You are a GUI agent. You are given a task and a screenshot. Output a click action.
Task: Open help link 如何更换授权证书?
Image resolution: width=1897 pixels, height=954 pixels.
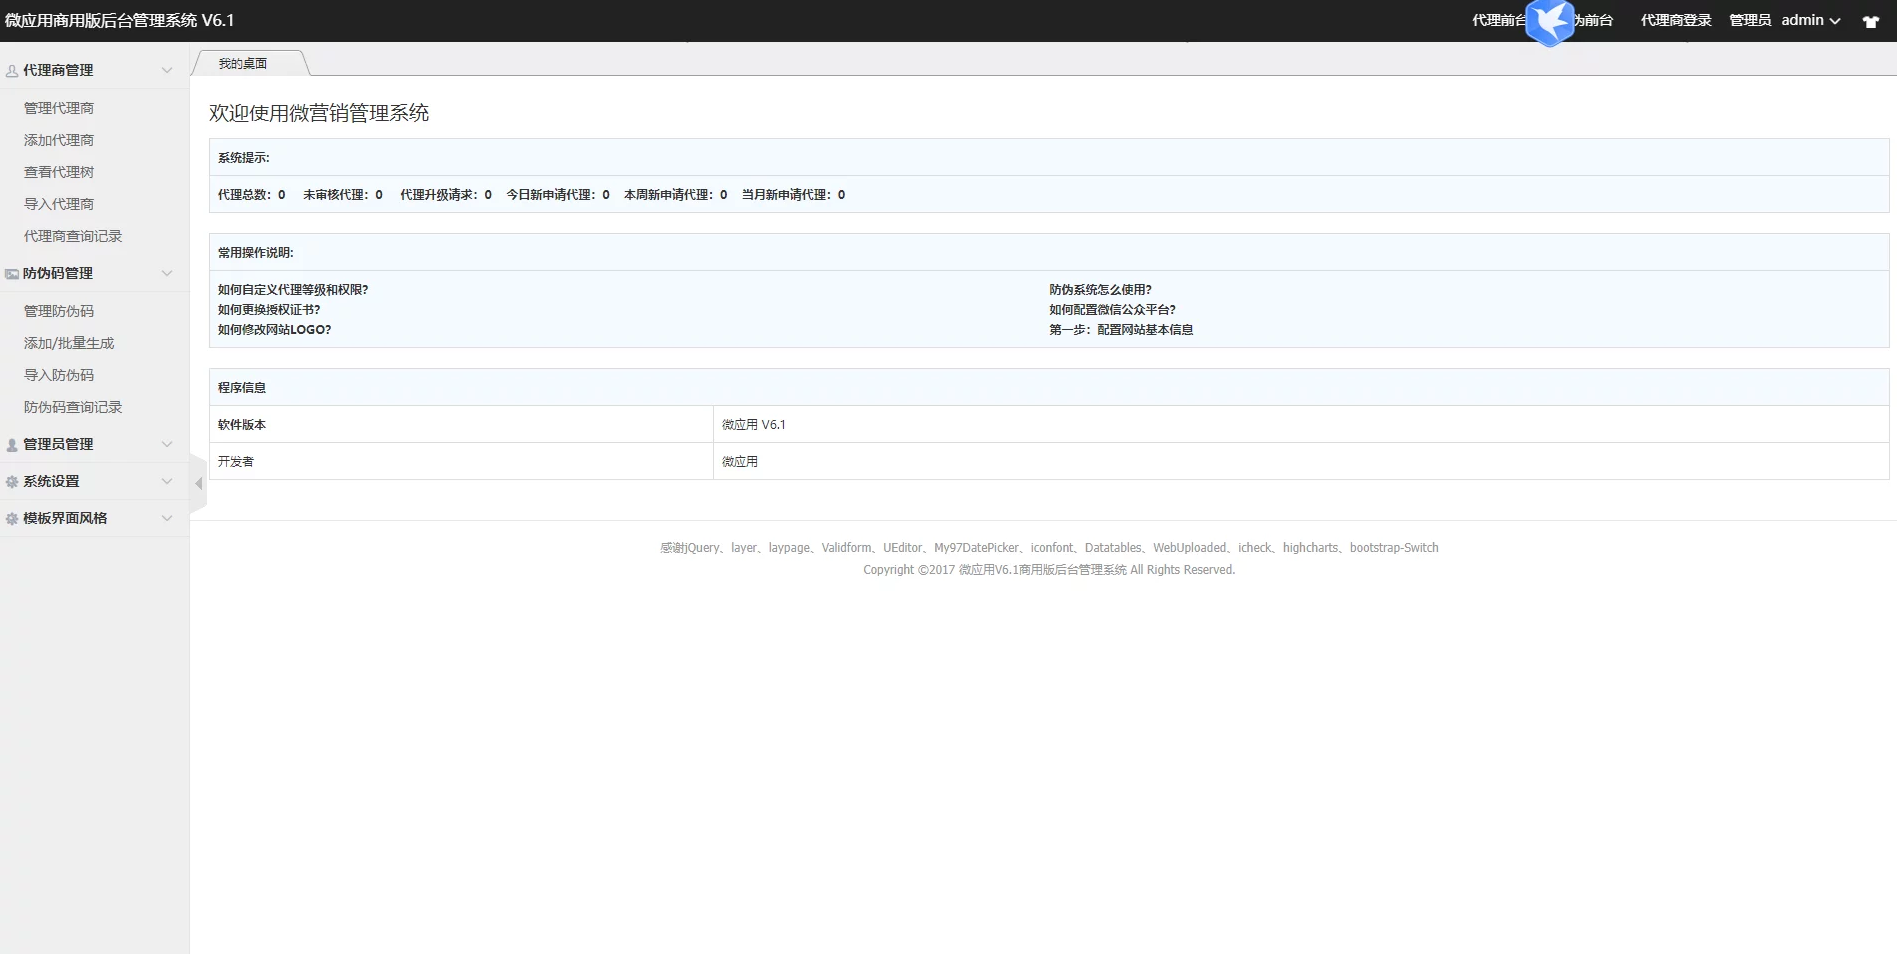click(269, 310)
